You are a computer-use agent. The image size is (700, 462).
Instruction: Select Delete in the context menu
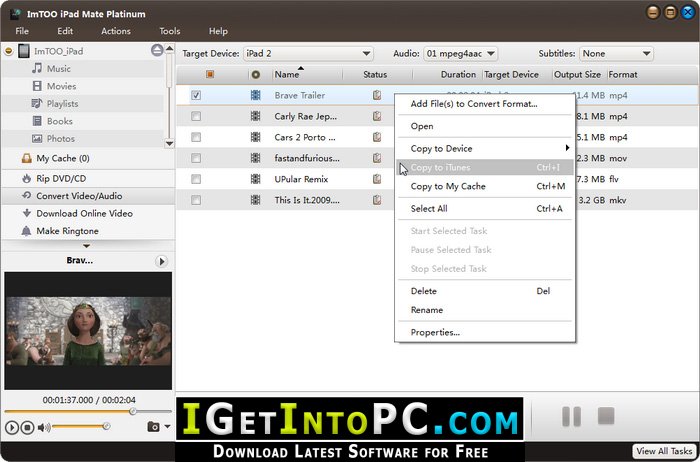485,291
